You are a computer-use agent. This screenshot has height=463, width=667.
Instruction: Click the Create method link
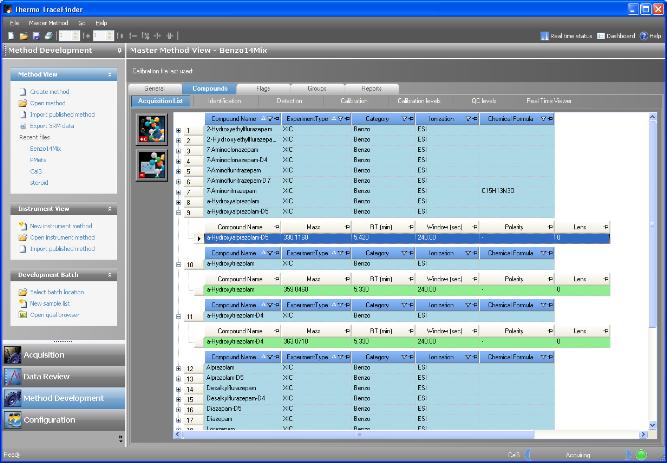click(x=49, y=92)
